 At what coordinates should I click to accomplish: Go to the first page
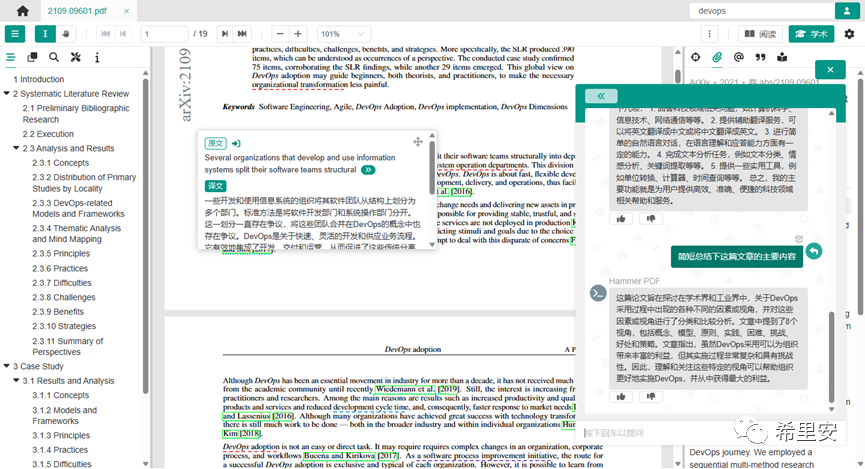pos(105,34)
